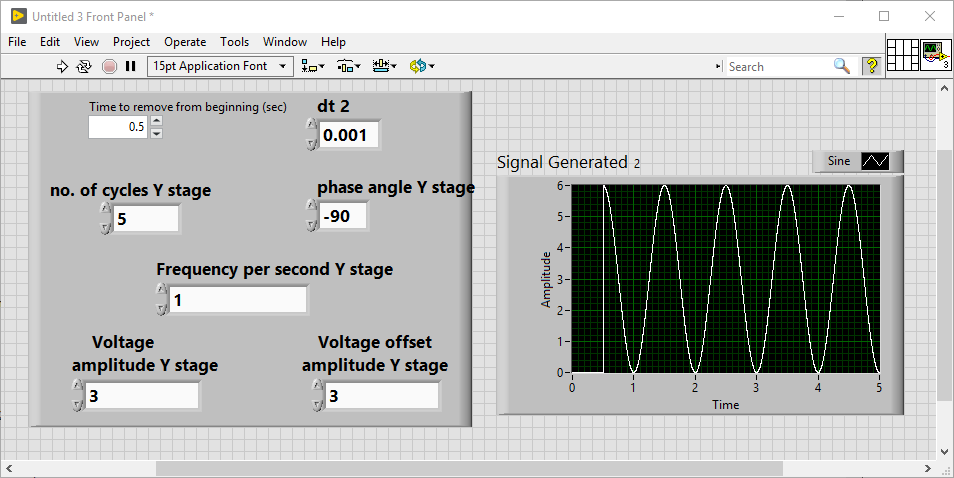Click the VI connector pane icon

click(x=903, y=55)
